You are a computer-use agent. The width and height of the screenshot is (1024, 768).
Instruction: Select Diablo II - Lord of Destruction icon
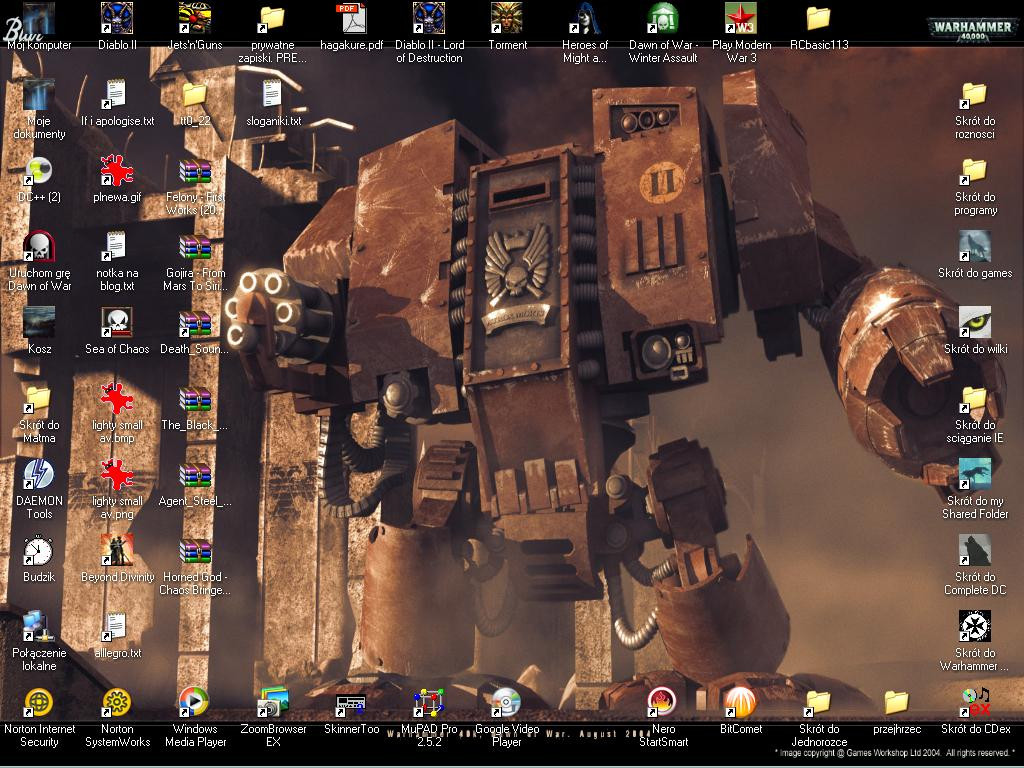coord(429,18)
